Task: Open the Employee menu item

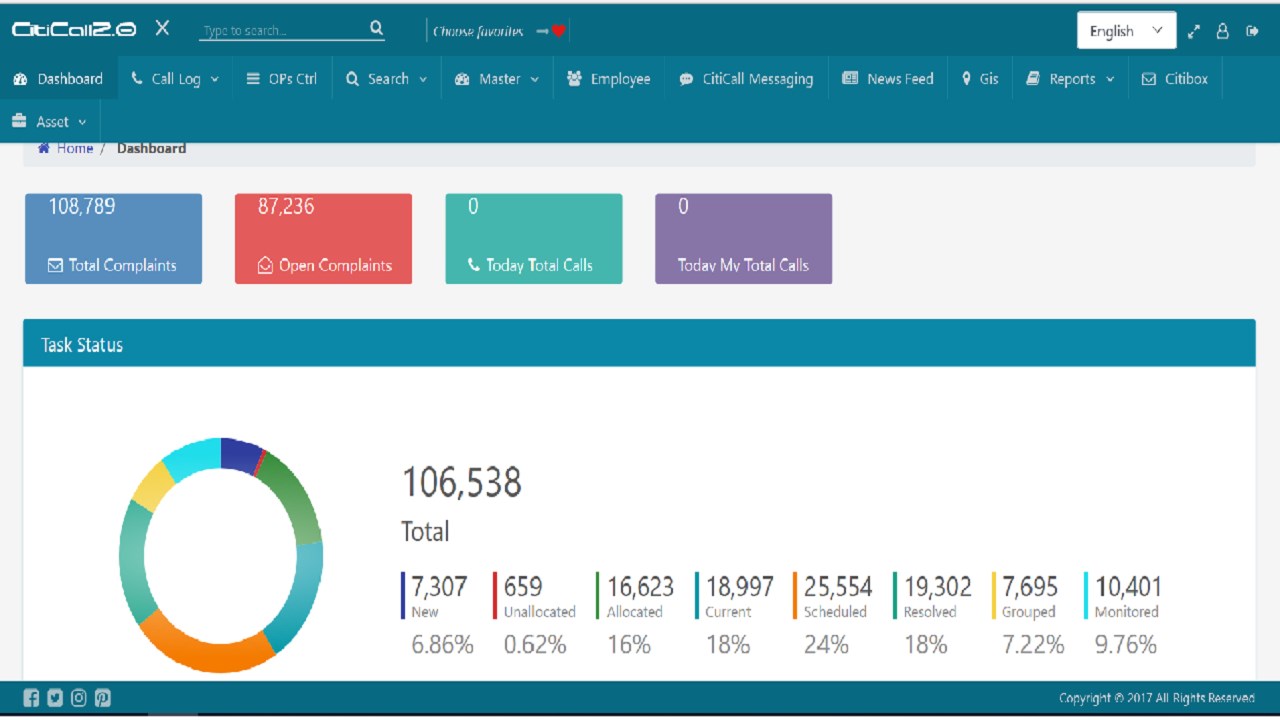Action: [x=609, y=79]
